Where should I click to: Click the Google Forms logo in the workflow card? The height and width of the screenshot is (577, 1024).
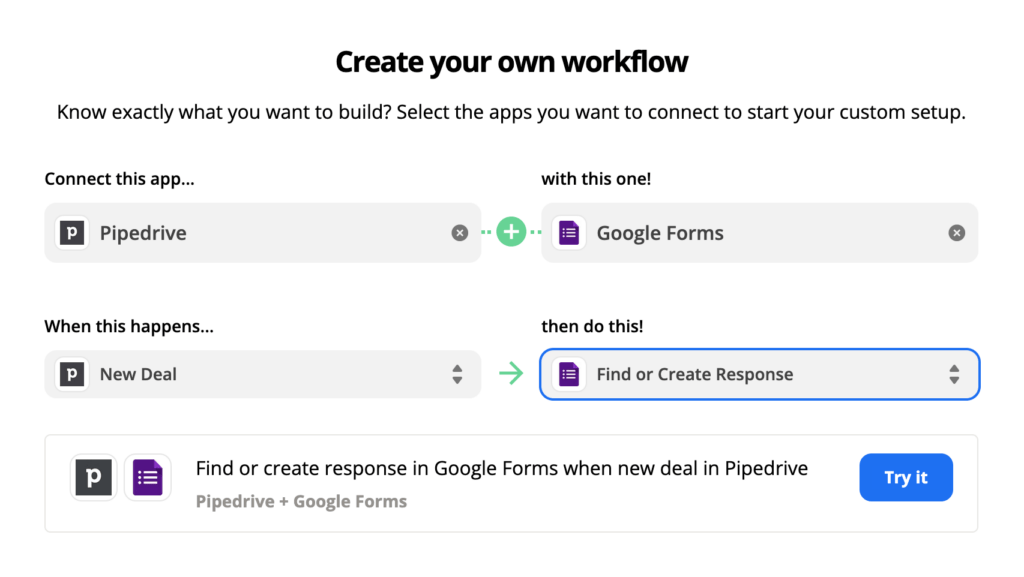pos(148,477)
